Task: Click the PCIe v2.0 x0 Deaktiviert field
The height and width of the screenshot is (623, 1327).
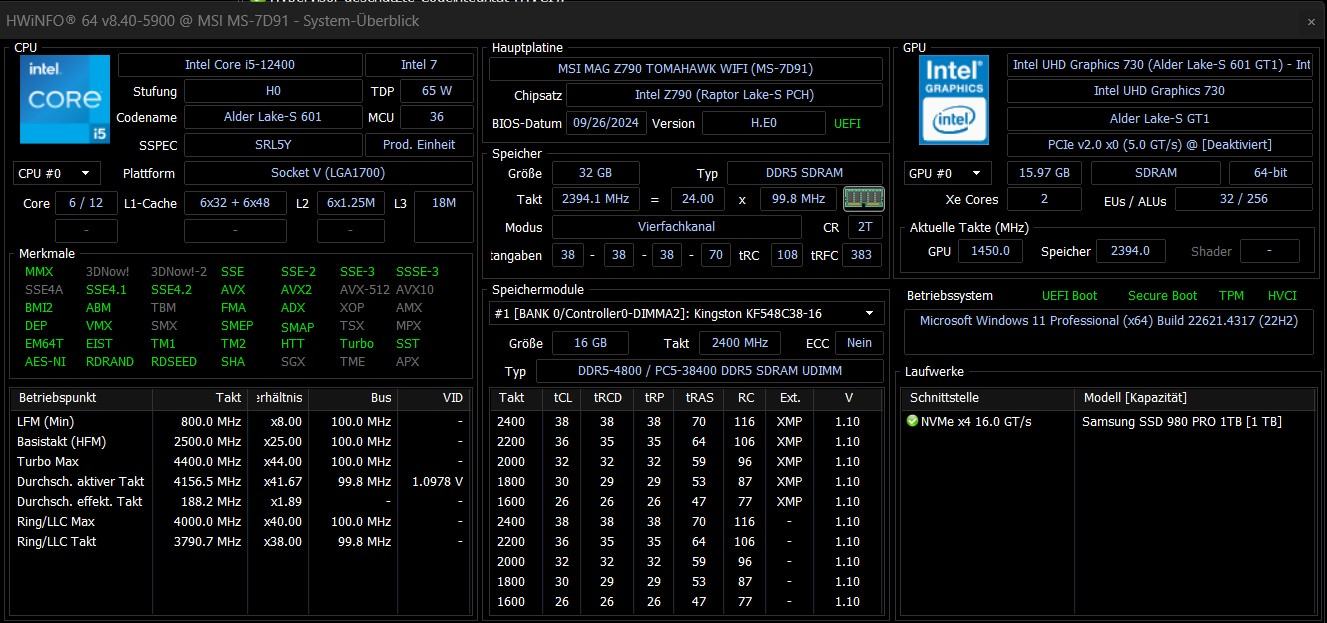Action: click(x=1159, y=145)
